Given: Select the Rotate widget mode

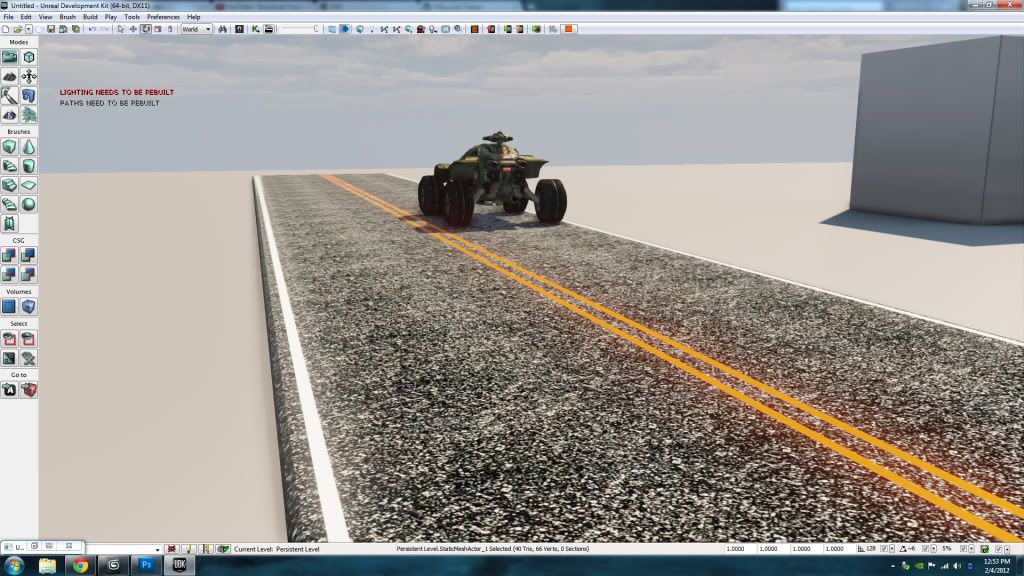Looking at the screenshot, I should [x=146, y=29].
